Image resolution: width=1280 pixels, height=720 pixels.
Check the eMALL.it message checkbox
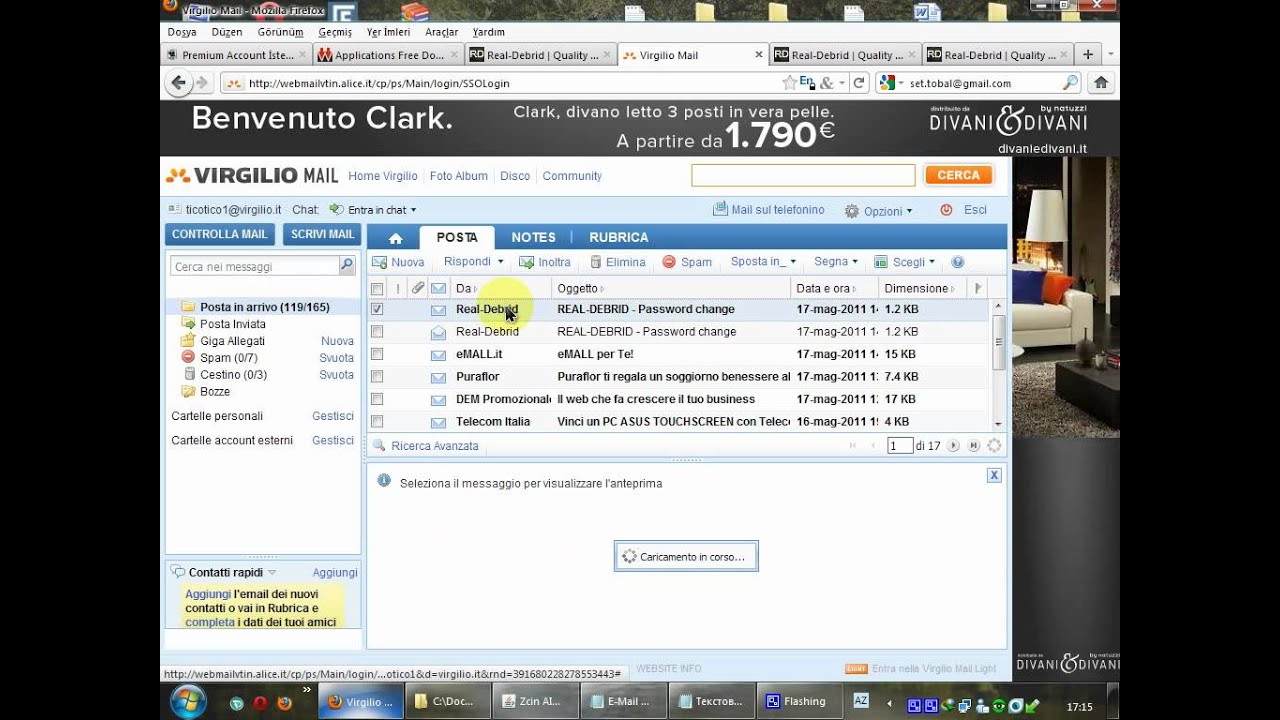(377, 354)
